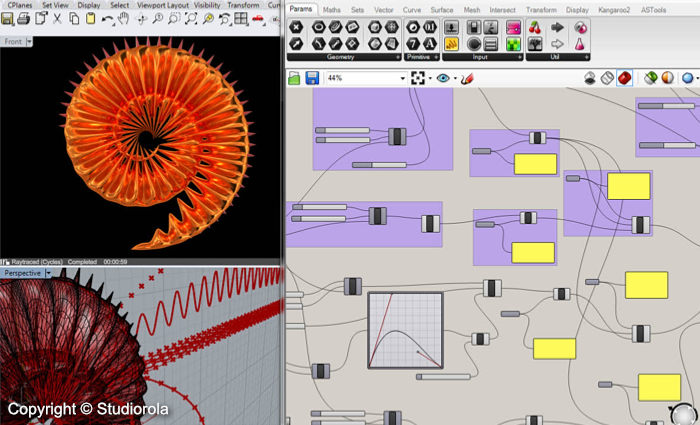The width and height of the screenshot is (700, 425).
Task: Click the red car icon
Action: 258,19
